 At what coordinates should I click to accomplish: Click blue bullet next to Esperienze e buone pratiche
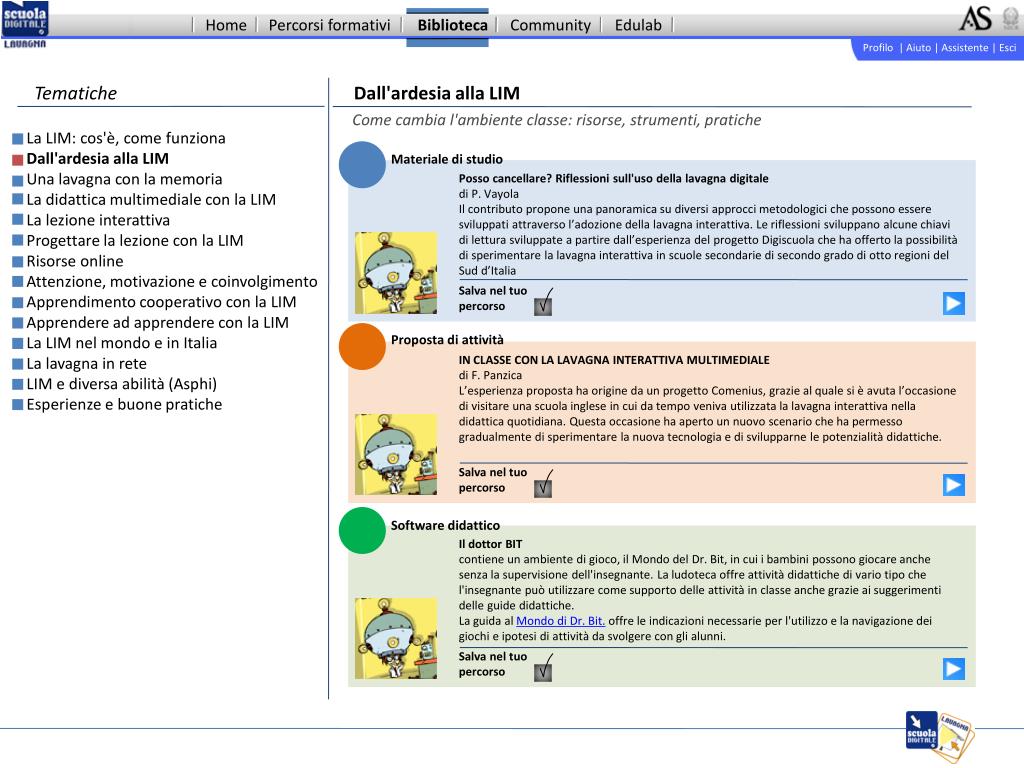(x=18, y=406)
